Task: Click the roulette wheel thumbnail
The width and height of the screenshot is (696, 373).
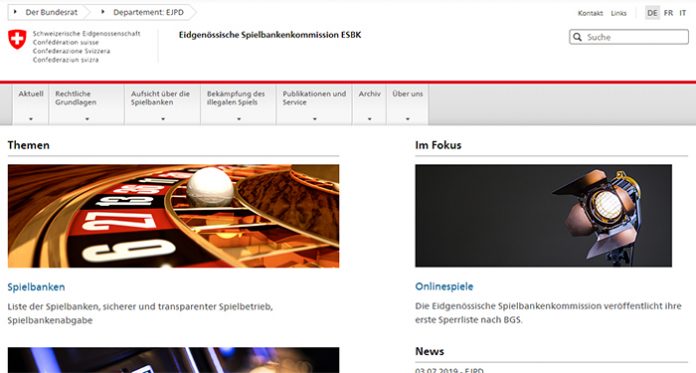Action: click(x=174, y=216)
